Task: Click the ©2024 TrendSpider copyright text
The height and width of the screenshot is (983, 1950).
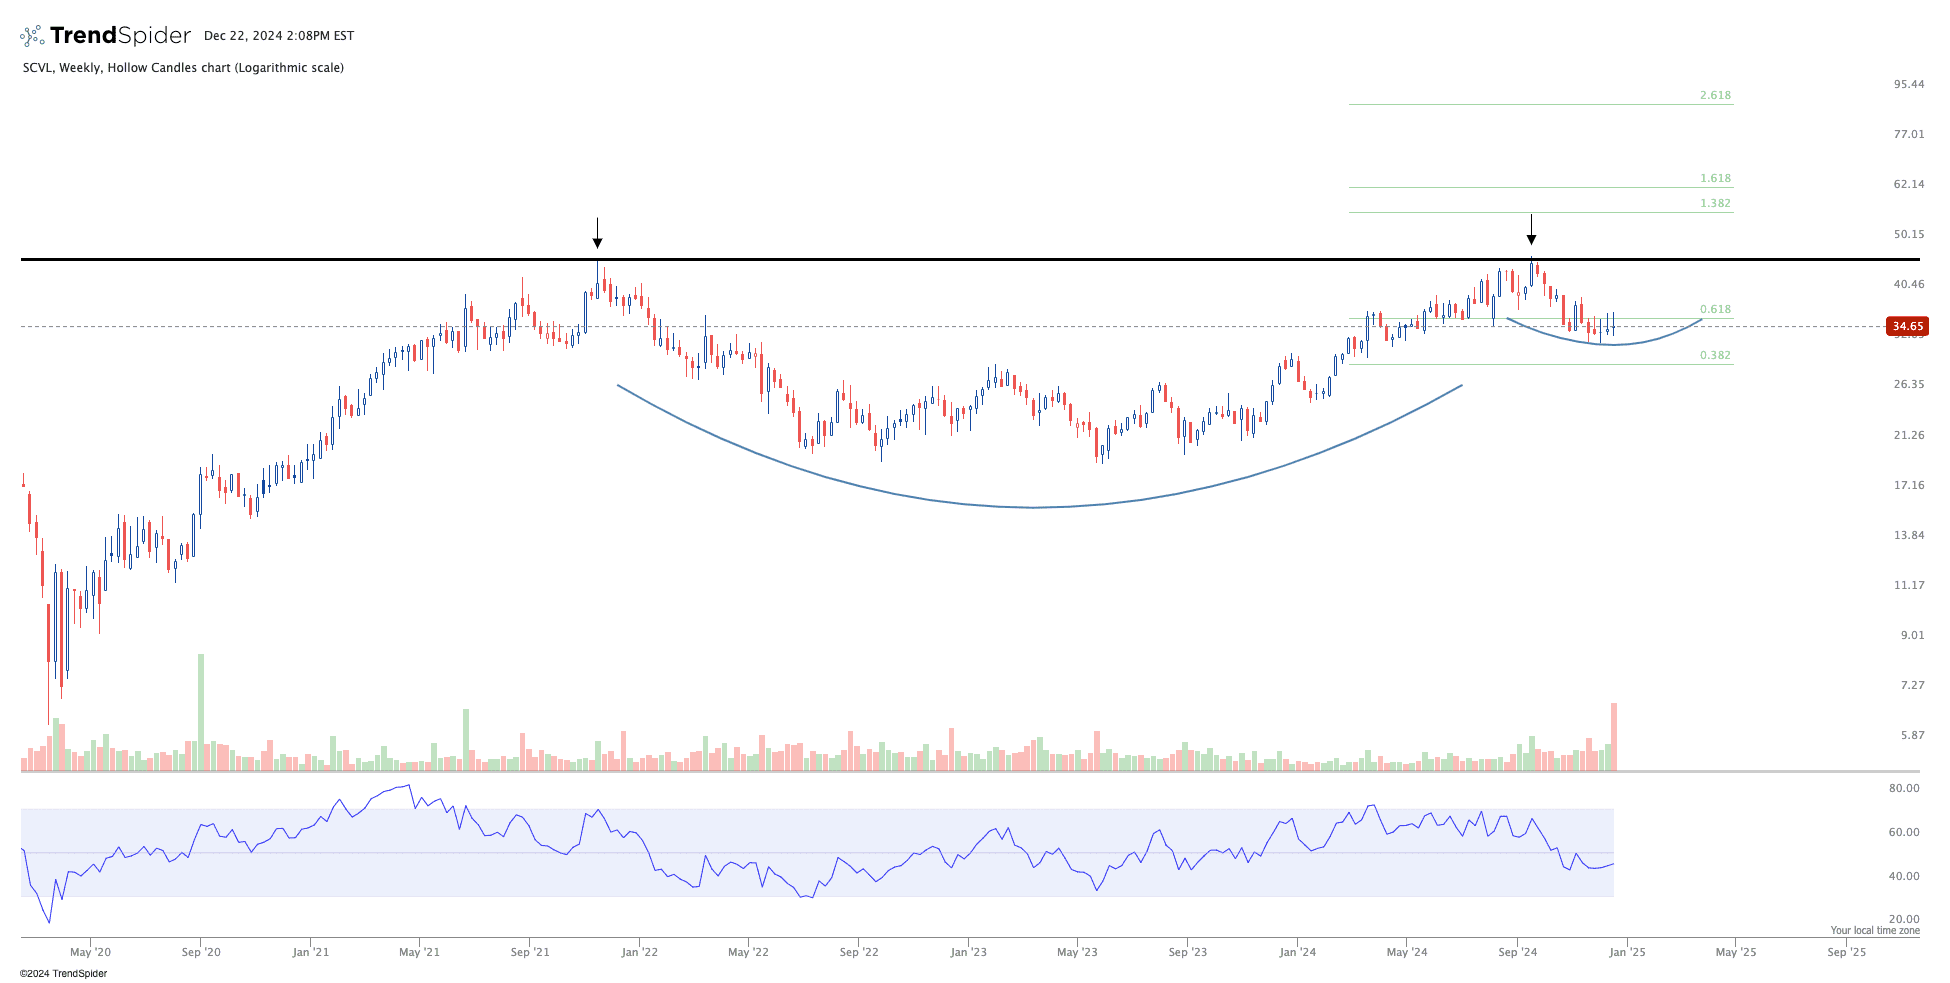Action: 63,973
